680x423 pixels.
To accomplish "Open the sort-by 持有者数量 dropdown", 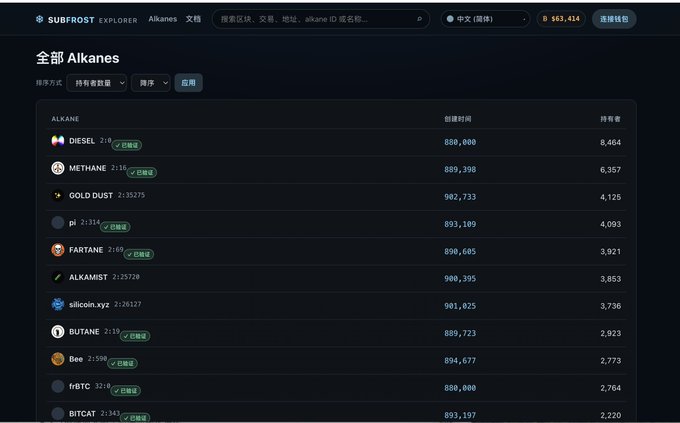I will (97, 83).
